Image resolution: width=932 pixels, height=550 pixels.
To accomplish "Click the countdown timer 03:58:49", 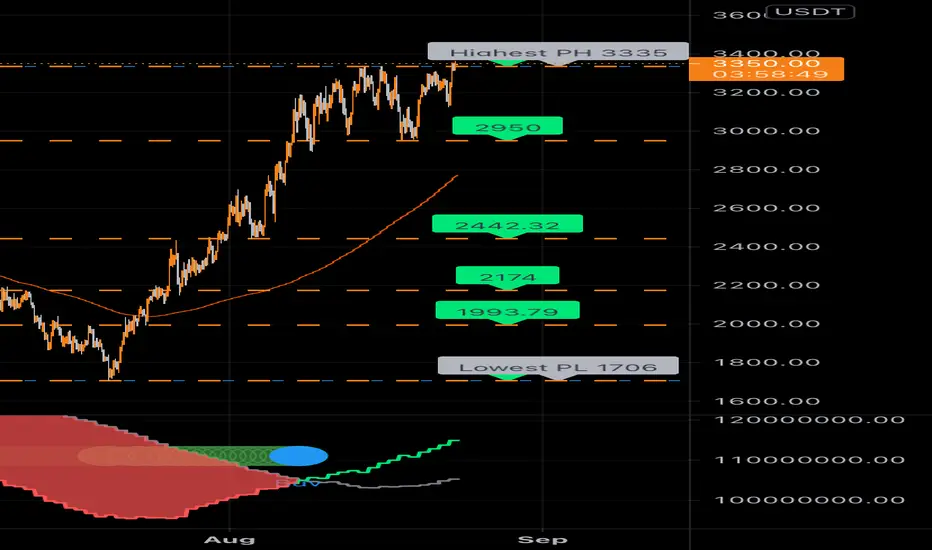I will coord(770,74).
